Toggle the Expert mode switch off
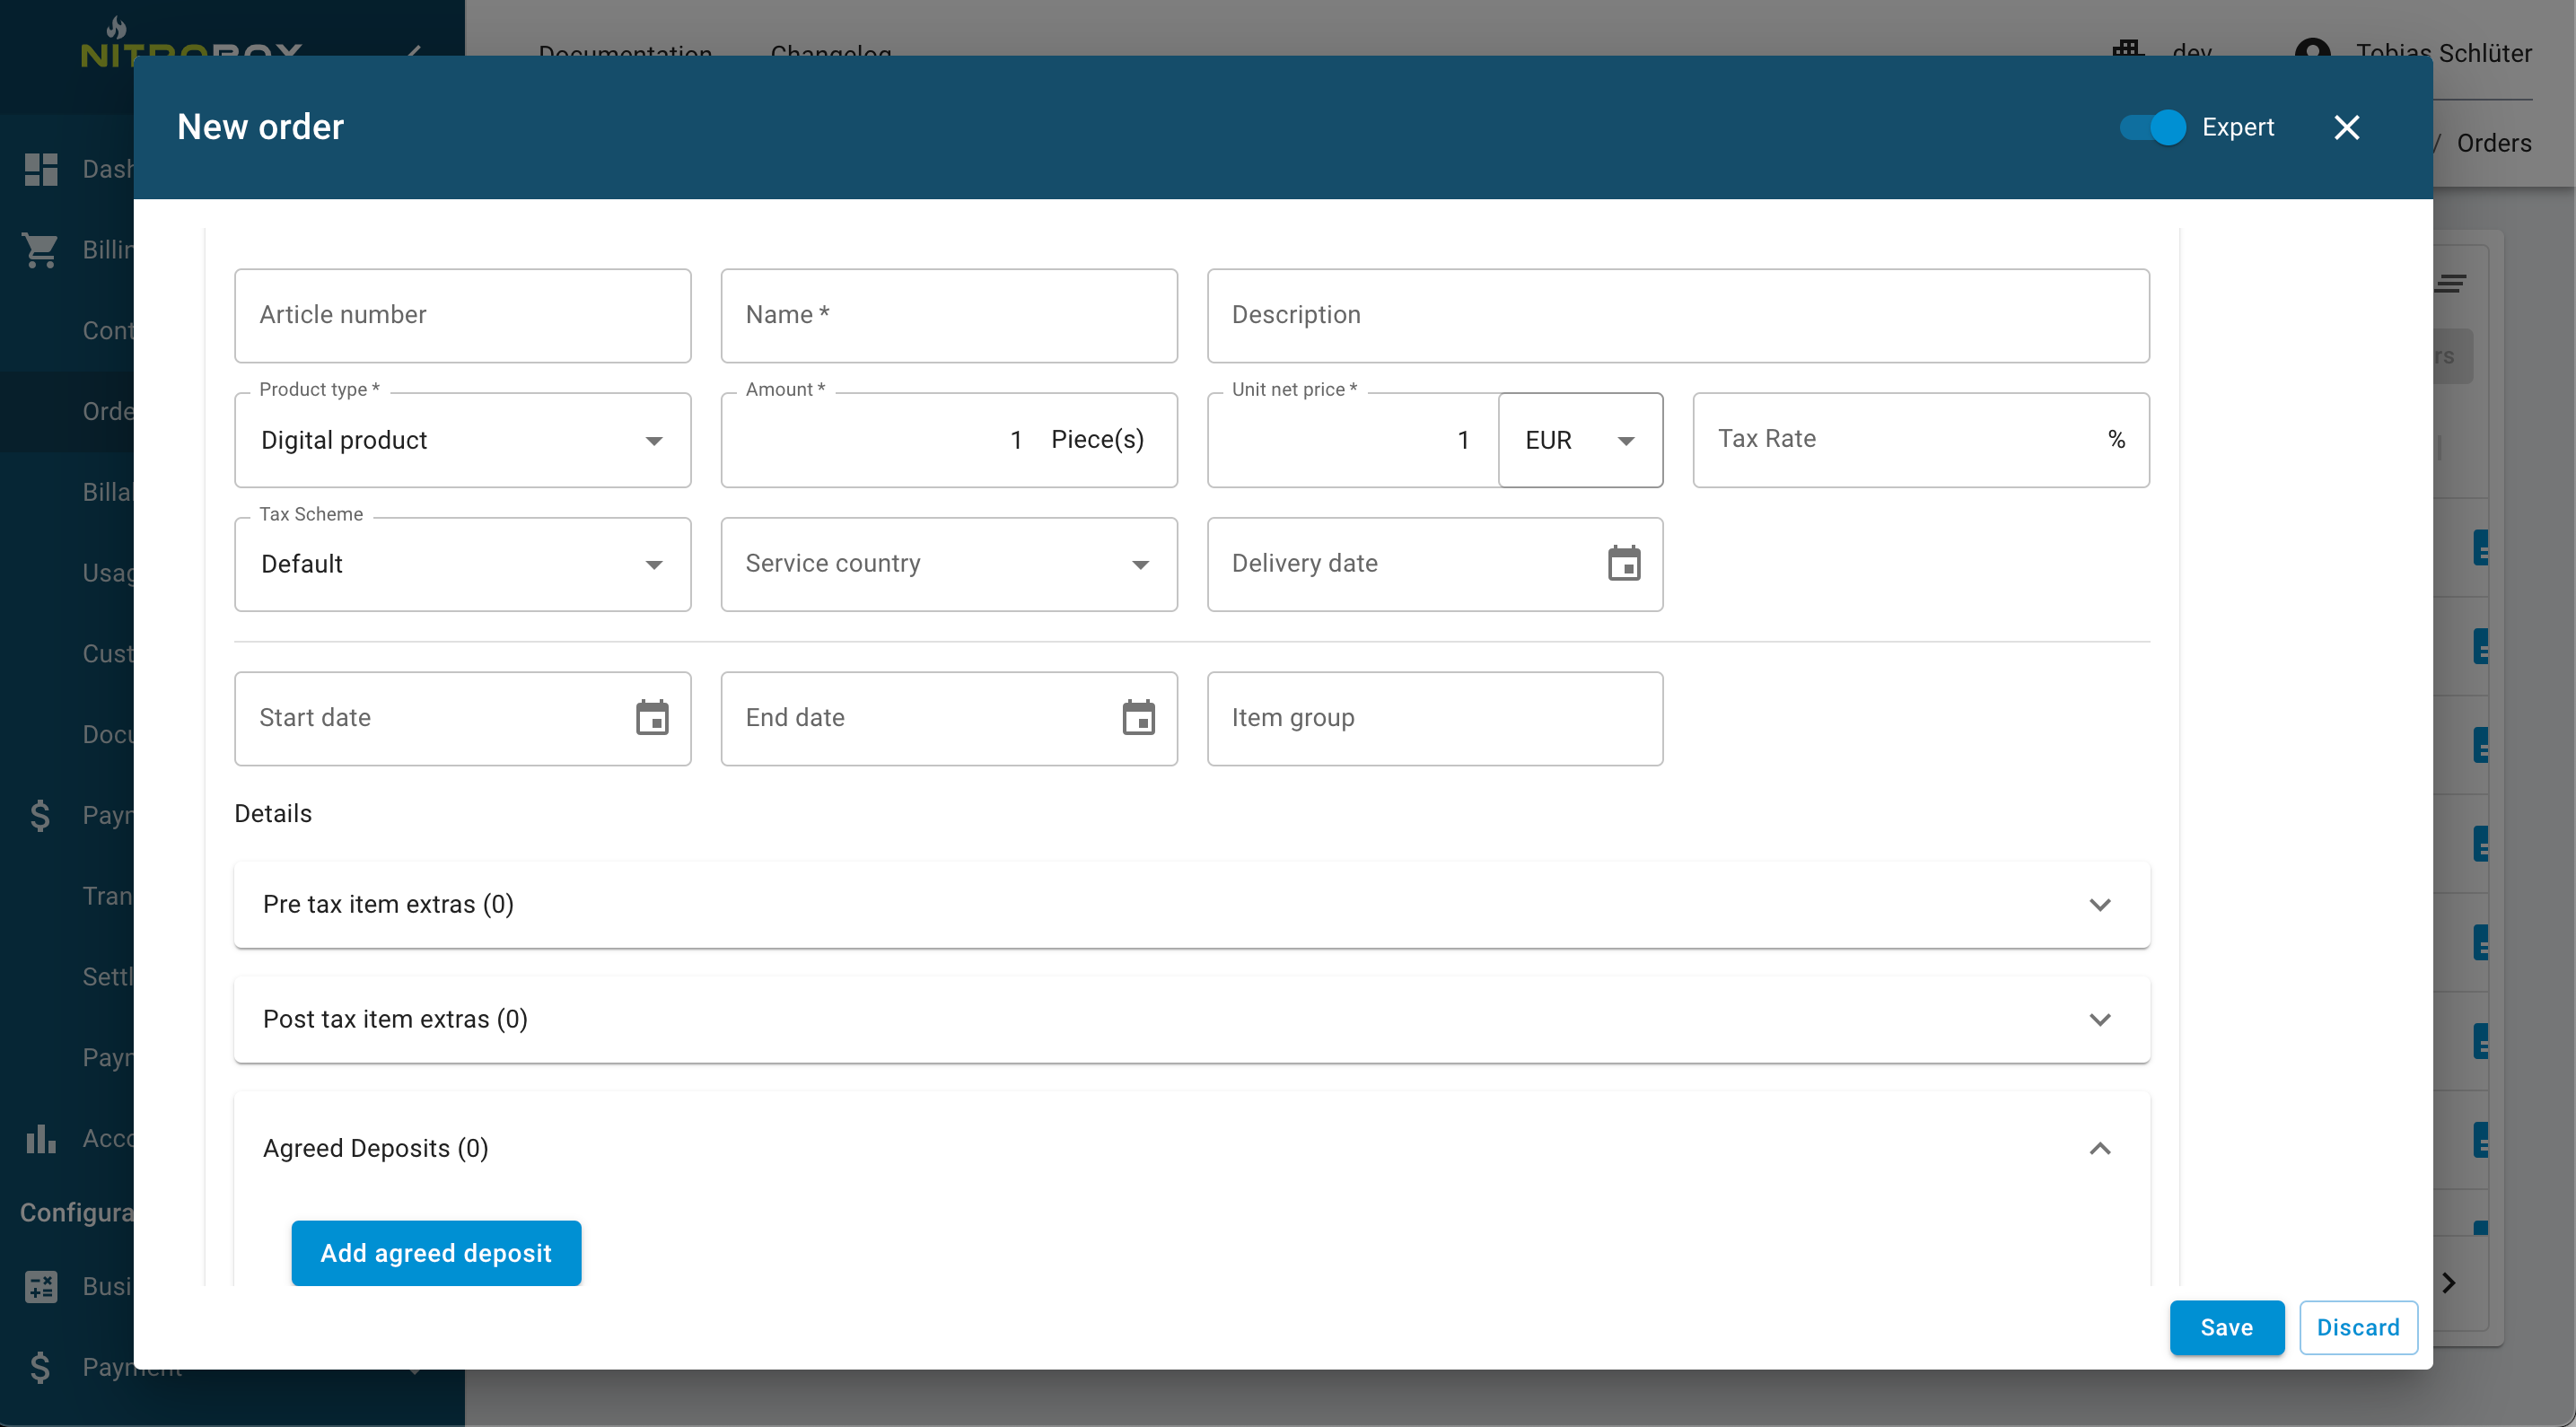Viewport: 2576px width, 1427px height. pyautogui.click(x=2153, y=128)
